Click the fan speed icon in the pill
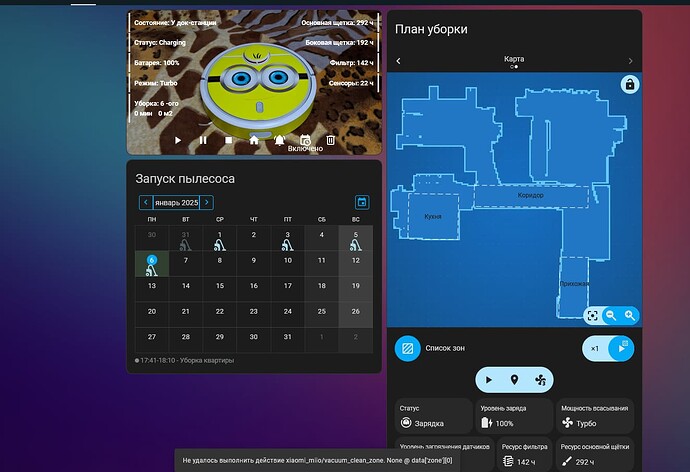This screenshot has height=472, width=690. pos(540,380)
